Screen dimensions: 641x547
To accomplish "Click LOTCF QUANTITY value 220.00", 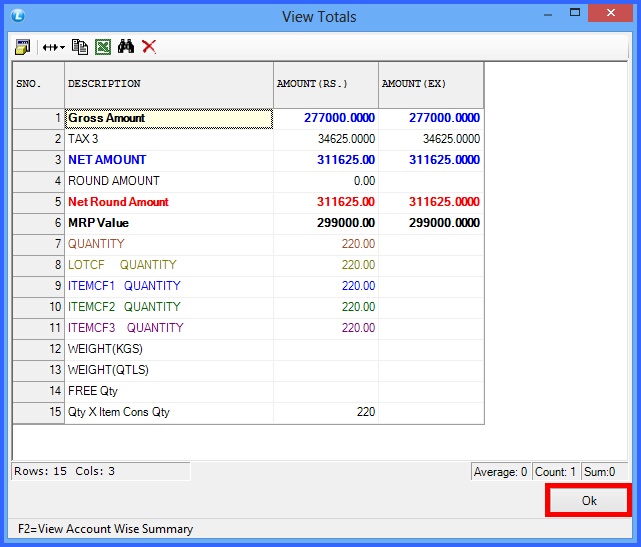I will (x=326, y=265).
